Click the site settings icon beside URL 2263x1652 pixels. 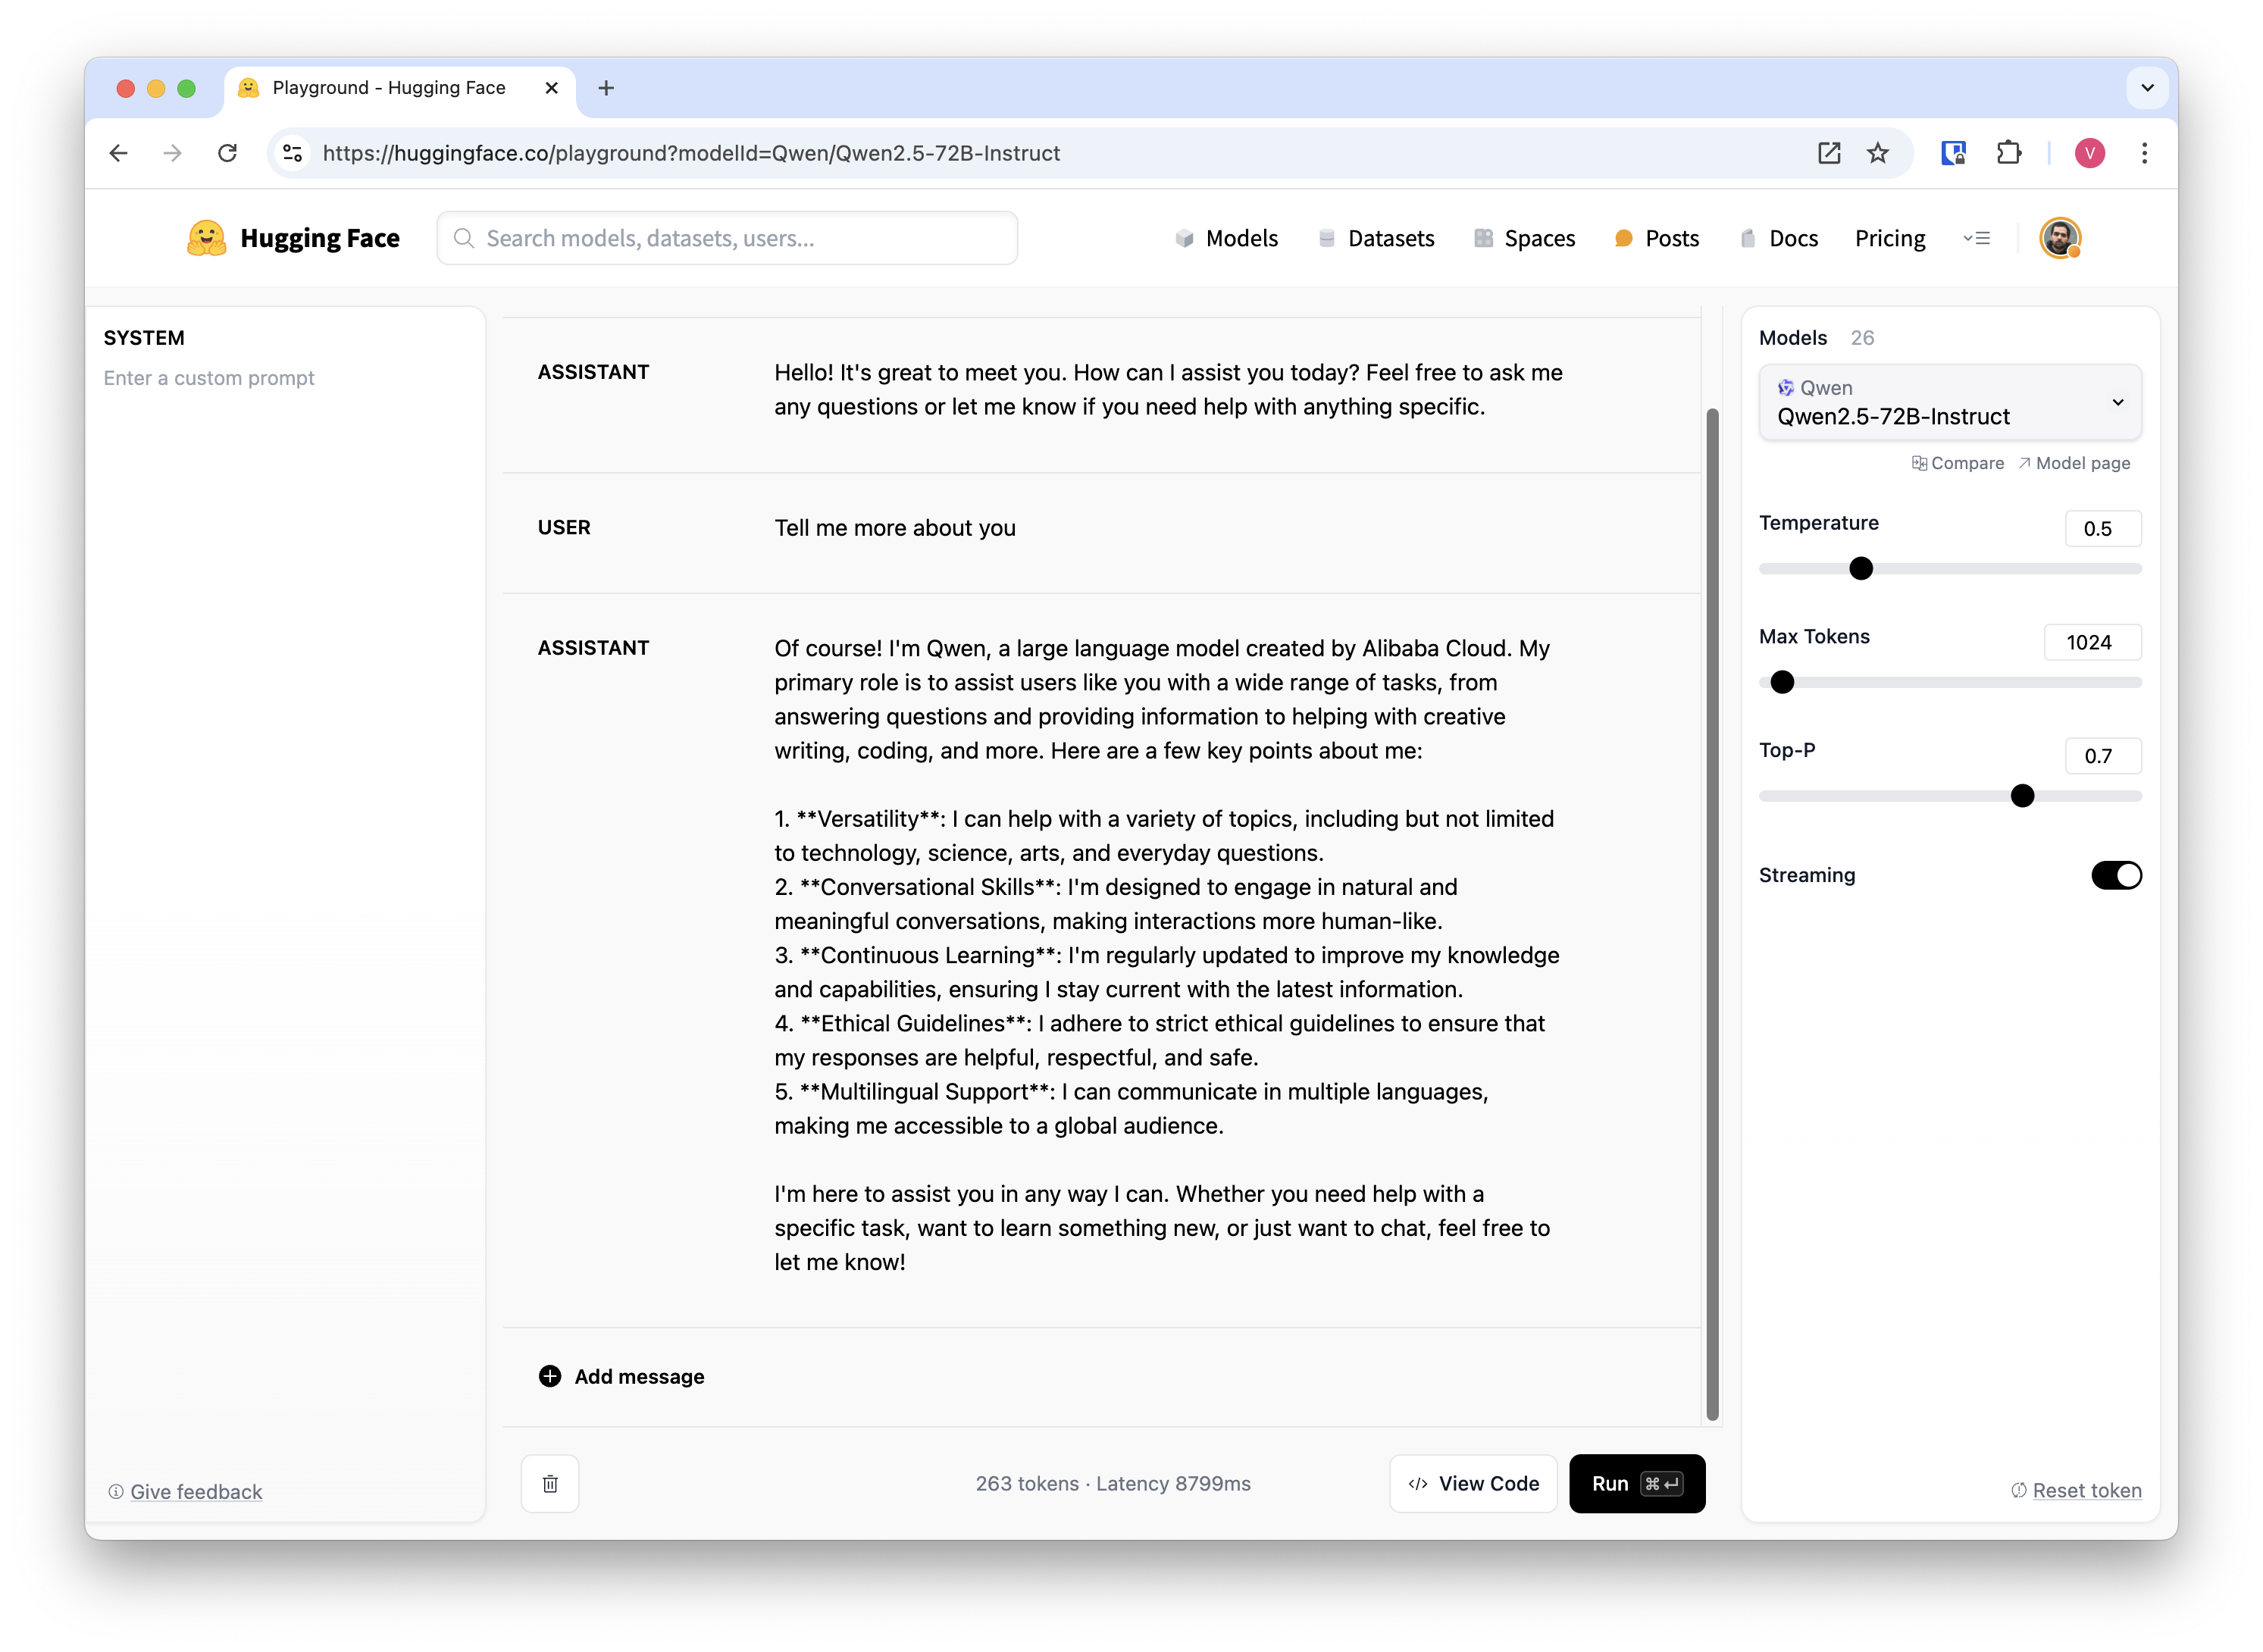coord(293,153)
